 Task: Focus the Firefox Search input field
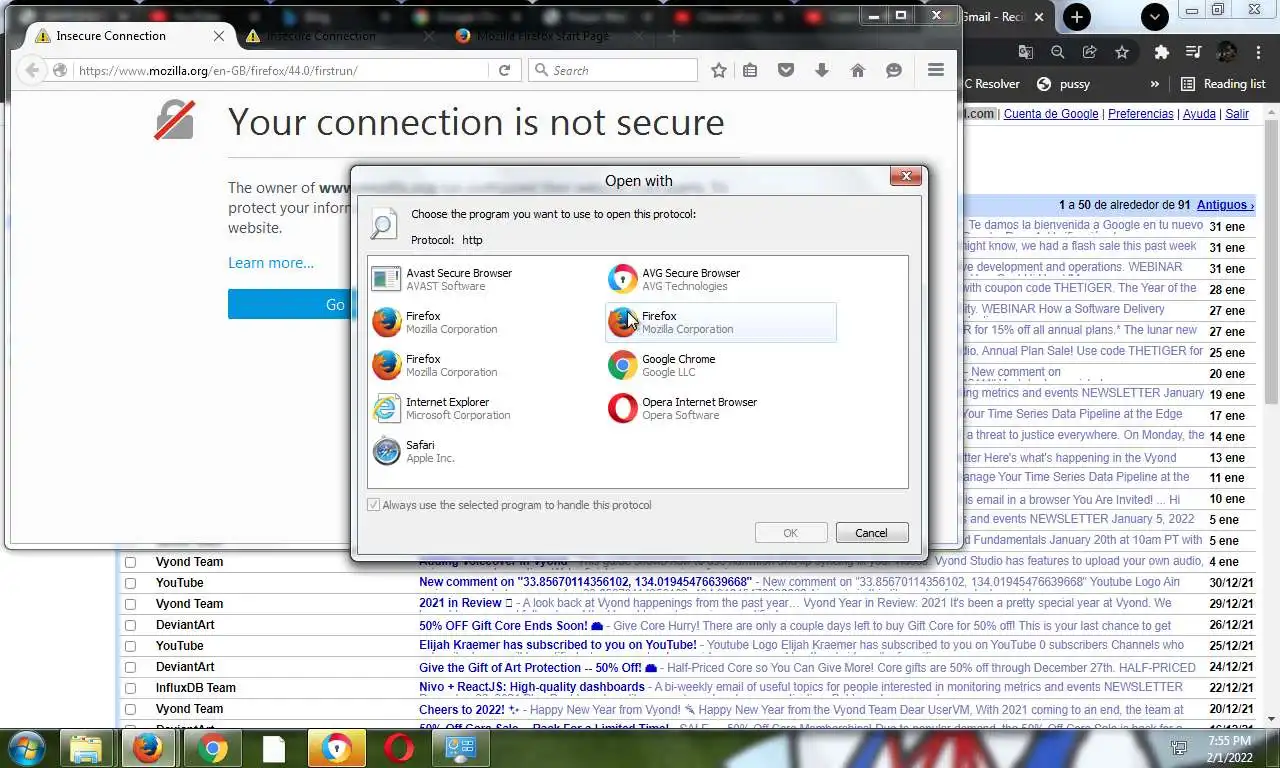click(x=612, y=70)
